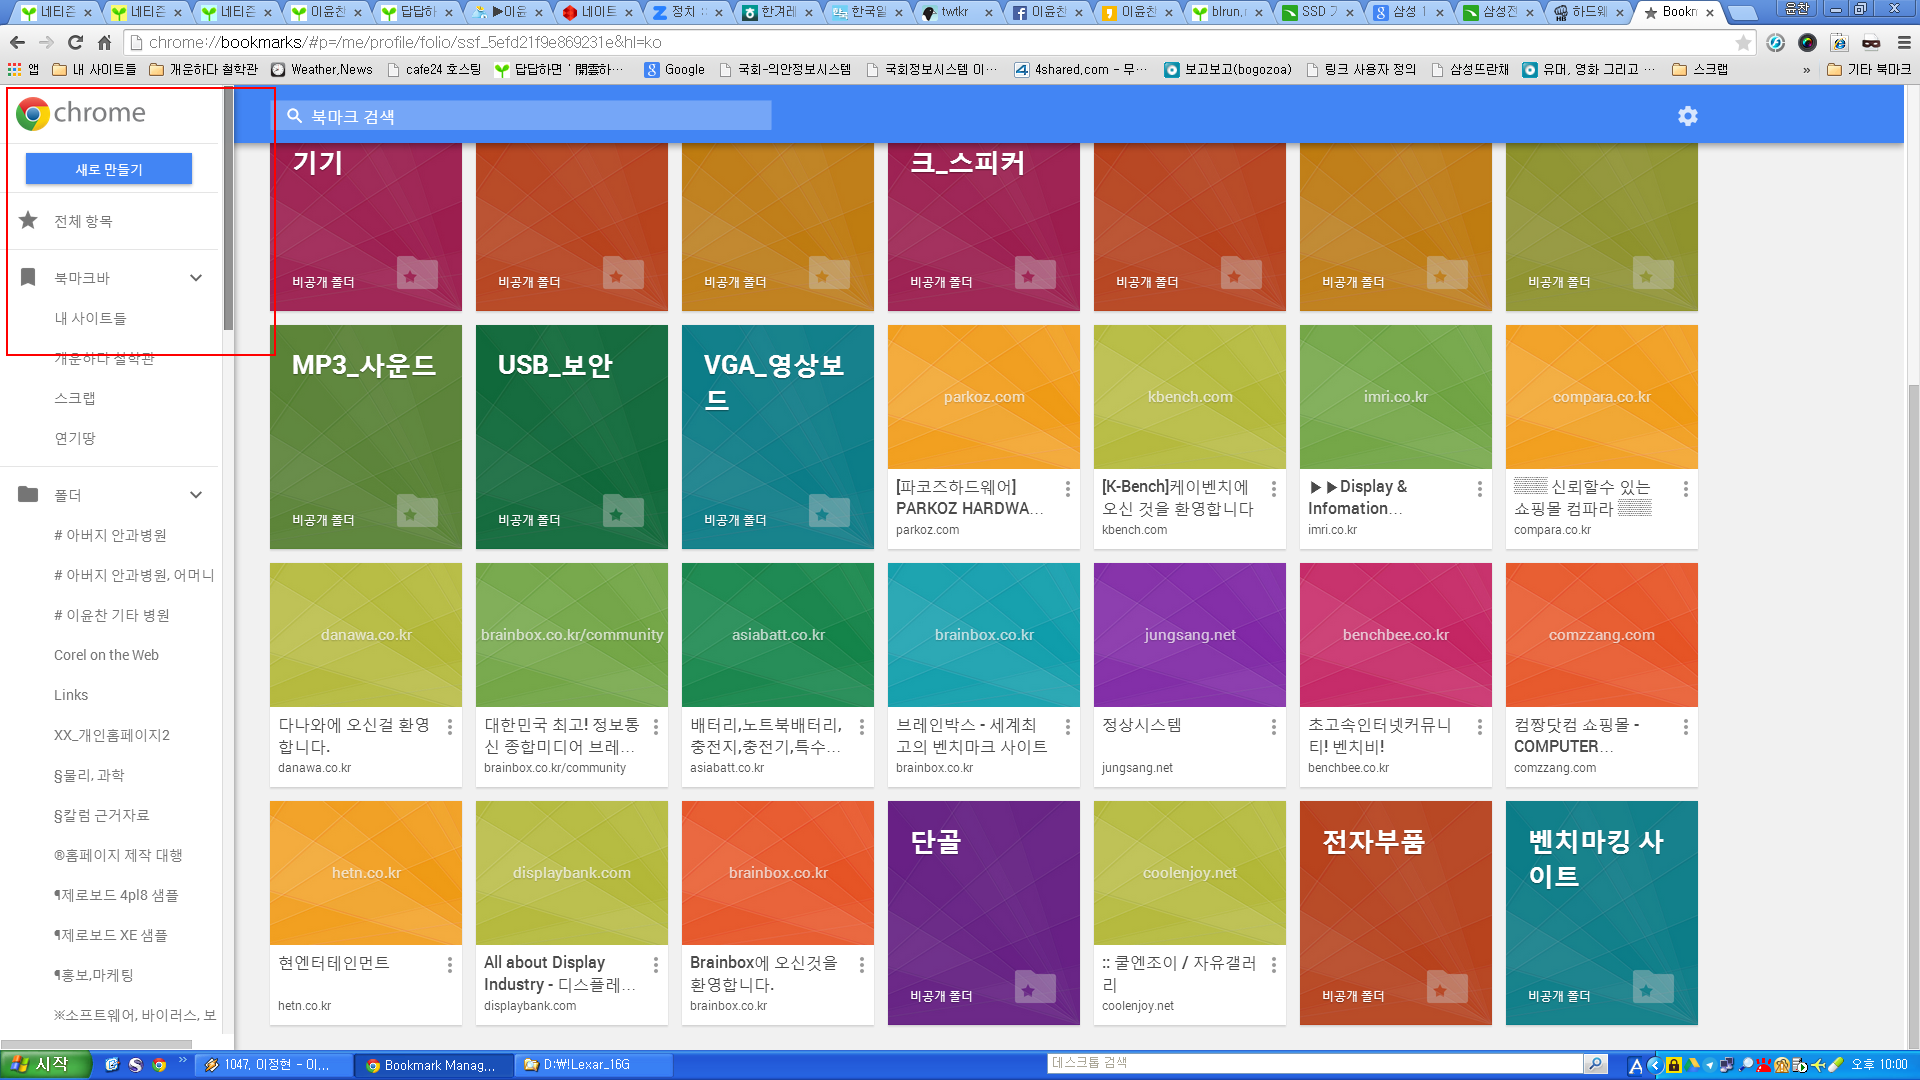Switch to the twtkr browser tab
This screenshot has width=1920, height=1080.
click(x=956, y=12)
